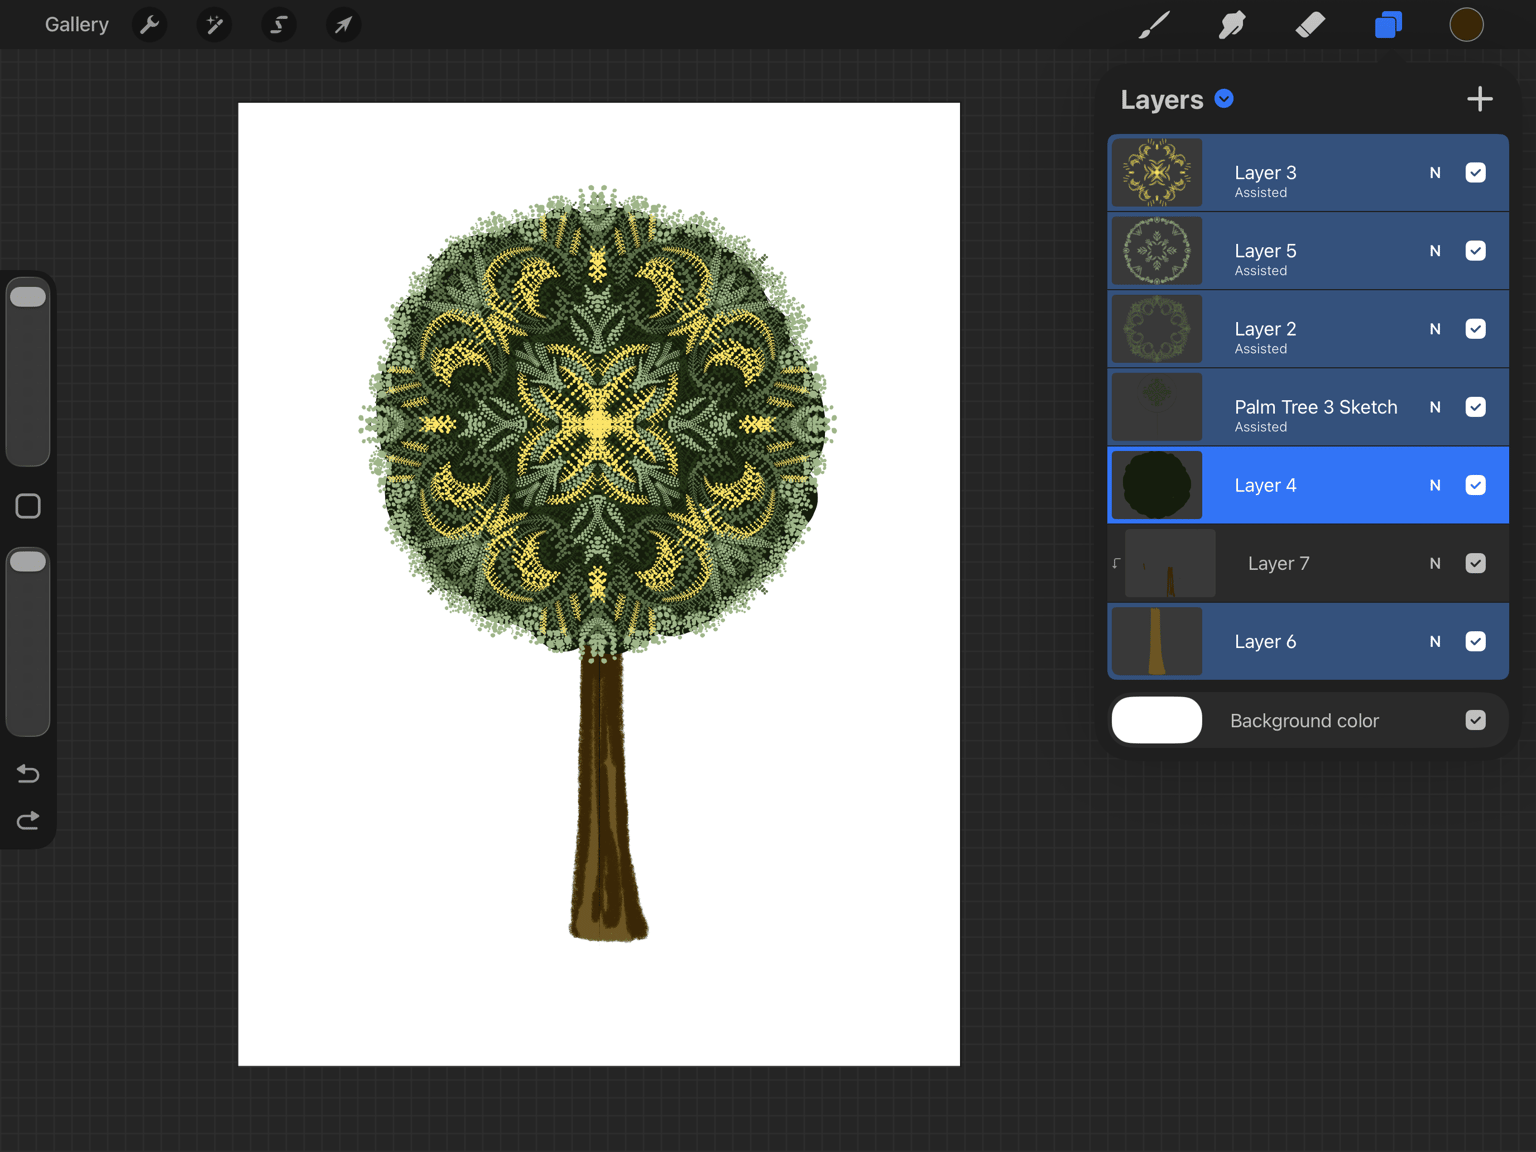The width and height of the screenshot is (1536, 1152).
Task: Select Palm Tree 3 Sketch thumbnail
Action: (x=1157, y=407)
